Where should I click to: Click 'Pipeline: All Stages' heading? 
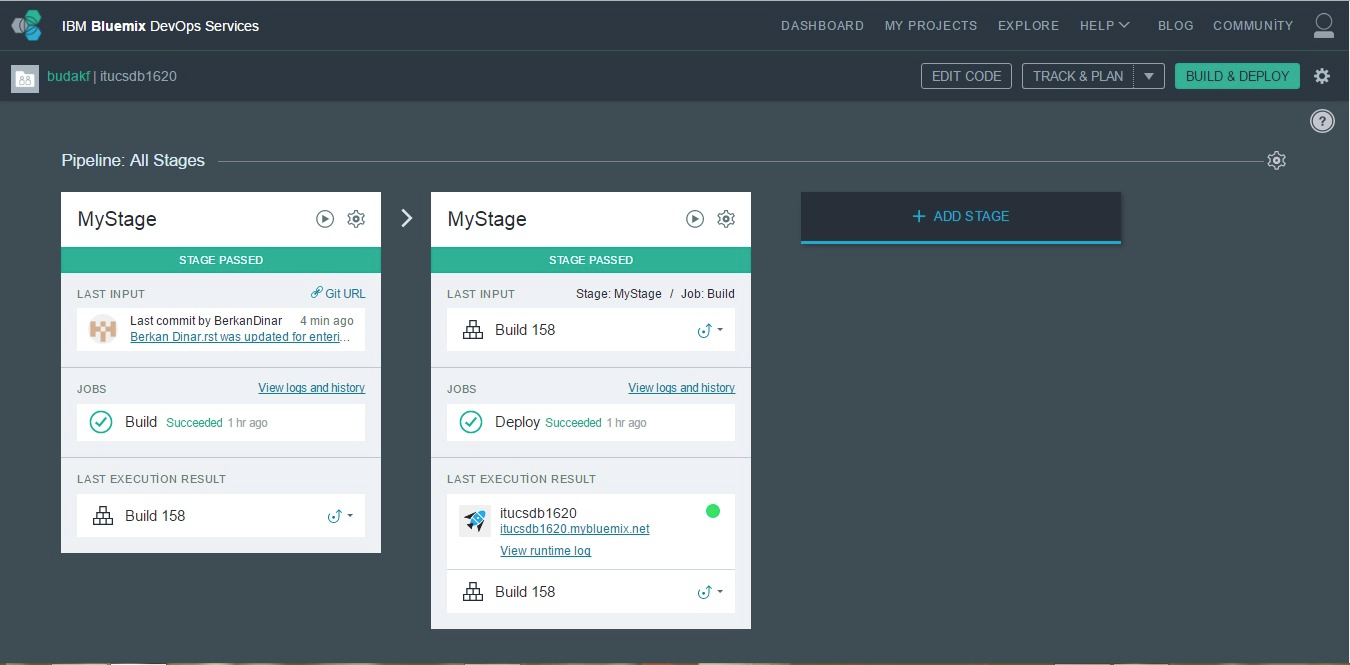point(133,160)
